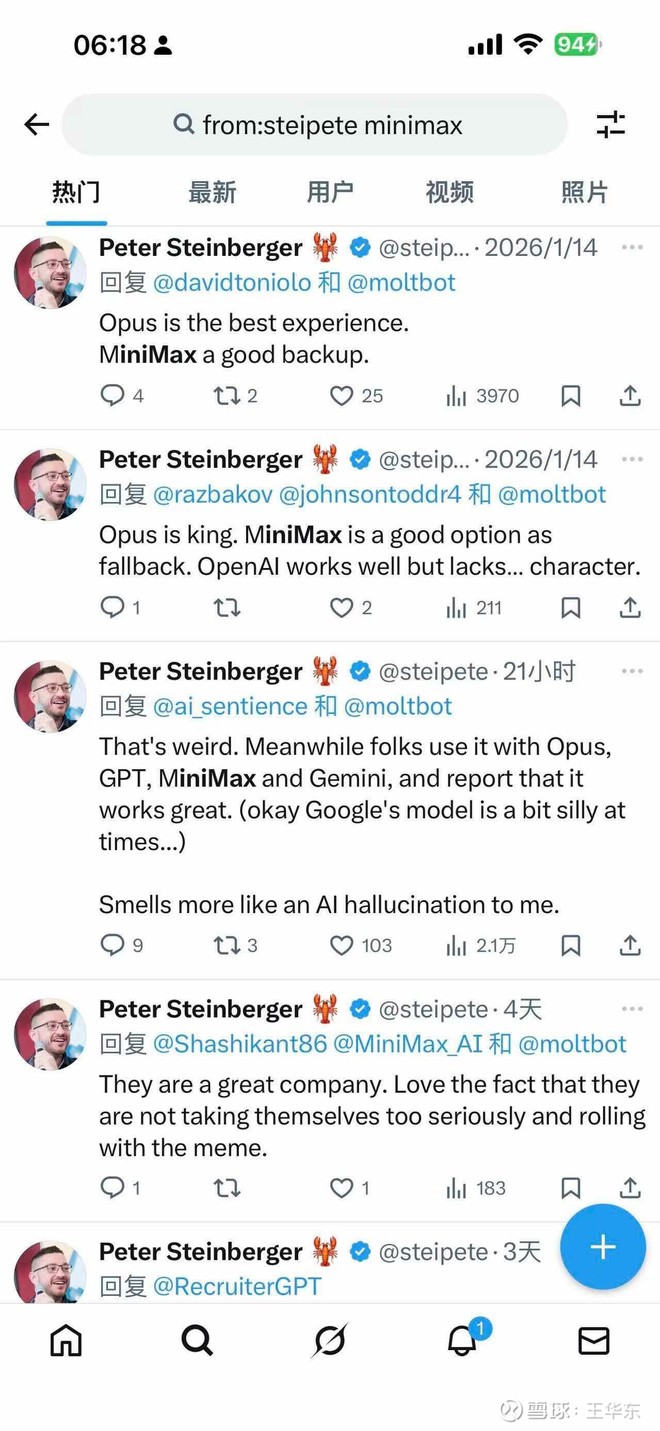Open the Home tab icon
The height and width of the screenshot is (1431, 660).
coord(66,1340)
